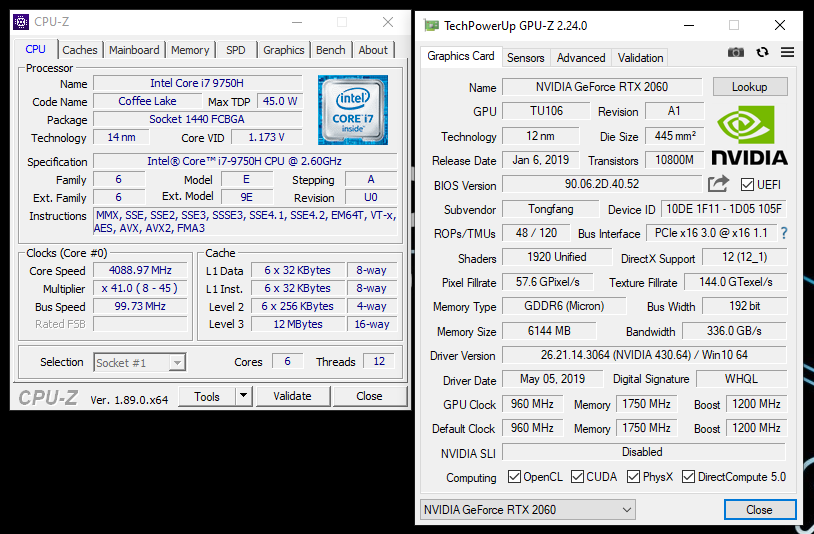Click the BIOS export share icon

pos(718,184)
